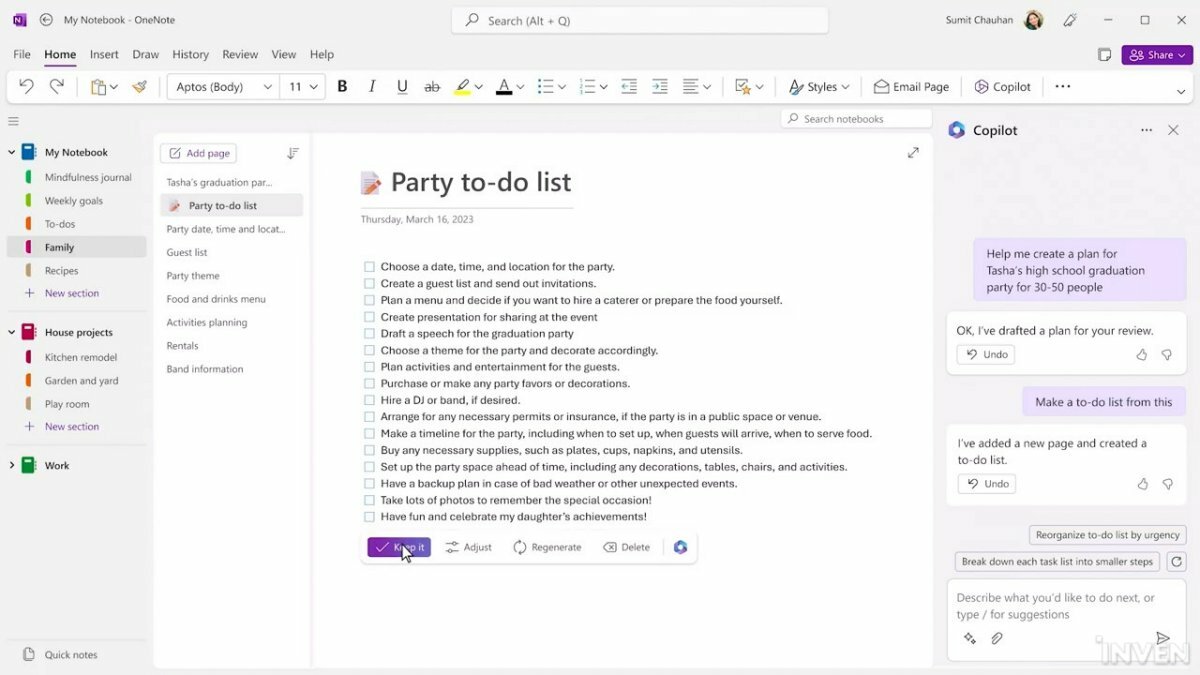Click 'Reorganize to-do list by urgency' suggestion
The image size is (1200, 675).
(1107, 535)
